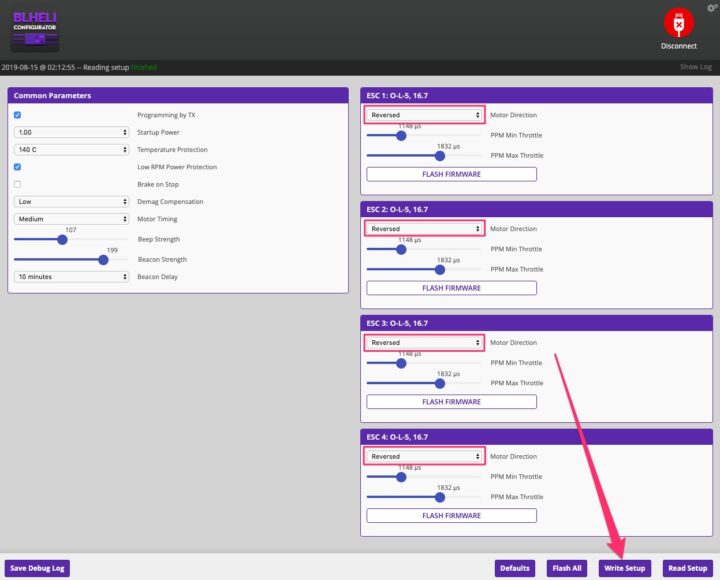Click the Beep Strength slider handle
Image resolution: width=720 pixels, height=580 pixels.
coord(62,239)
